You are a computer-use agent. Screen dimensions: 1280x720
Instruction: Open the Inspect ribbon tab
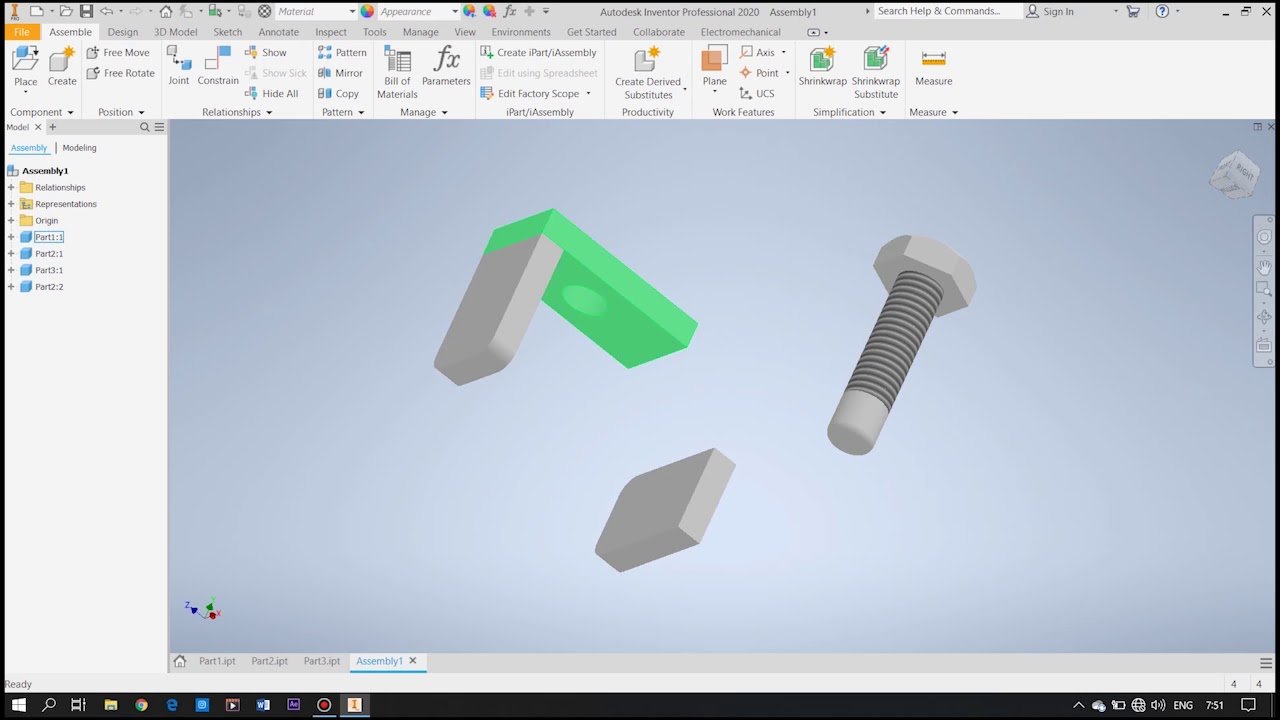coord(331,32)
